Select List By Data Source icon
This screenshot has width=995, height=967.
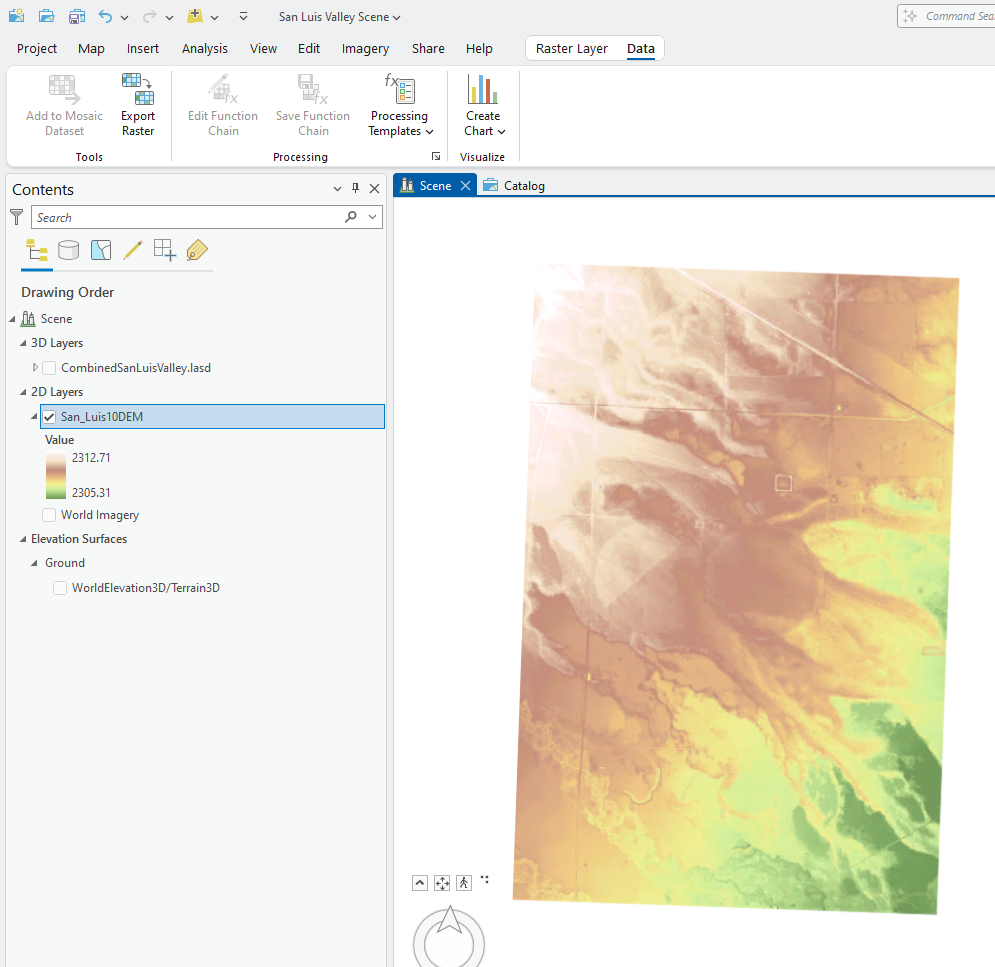click(68, 250)
